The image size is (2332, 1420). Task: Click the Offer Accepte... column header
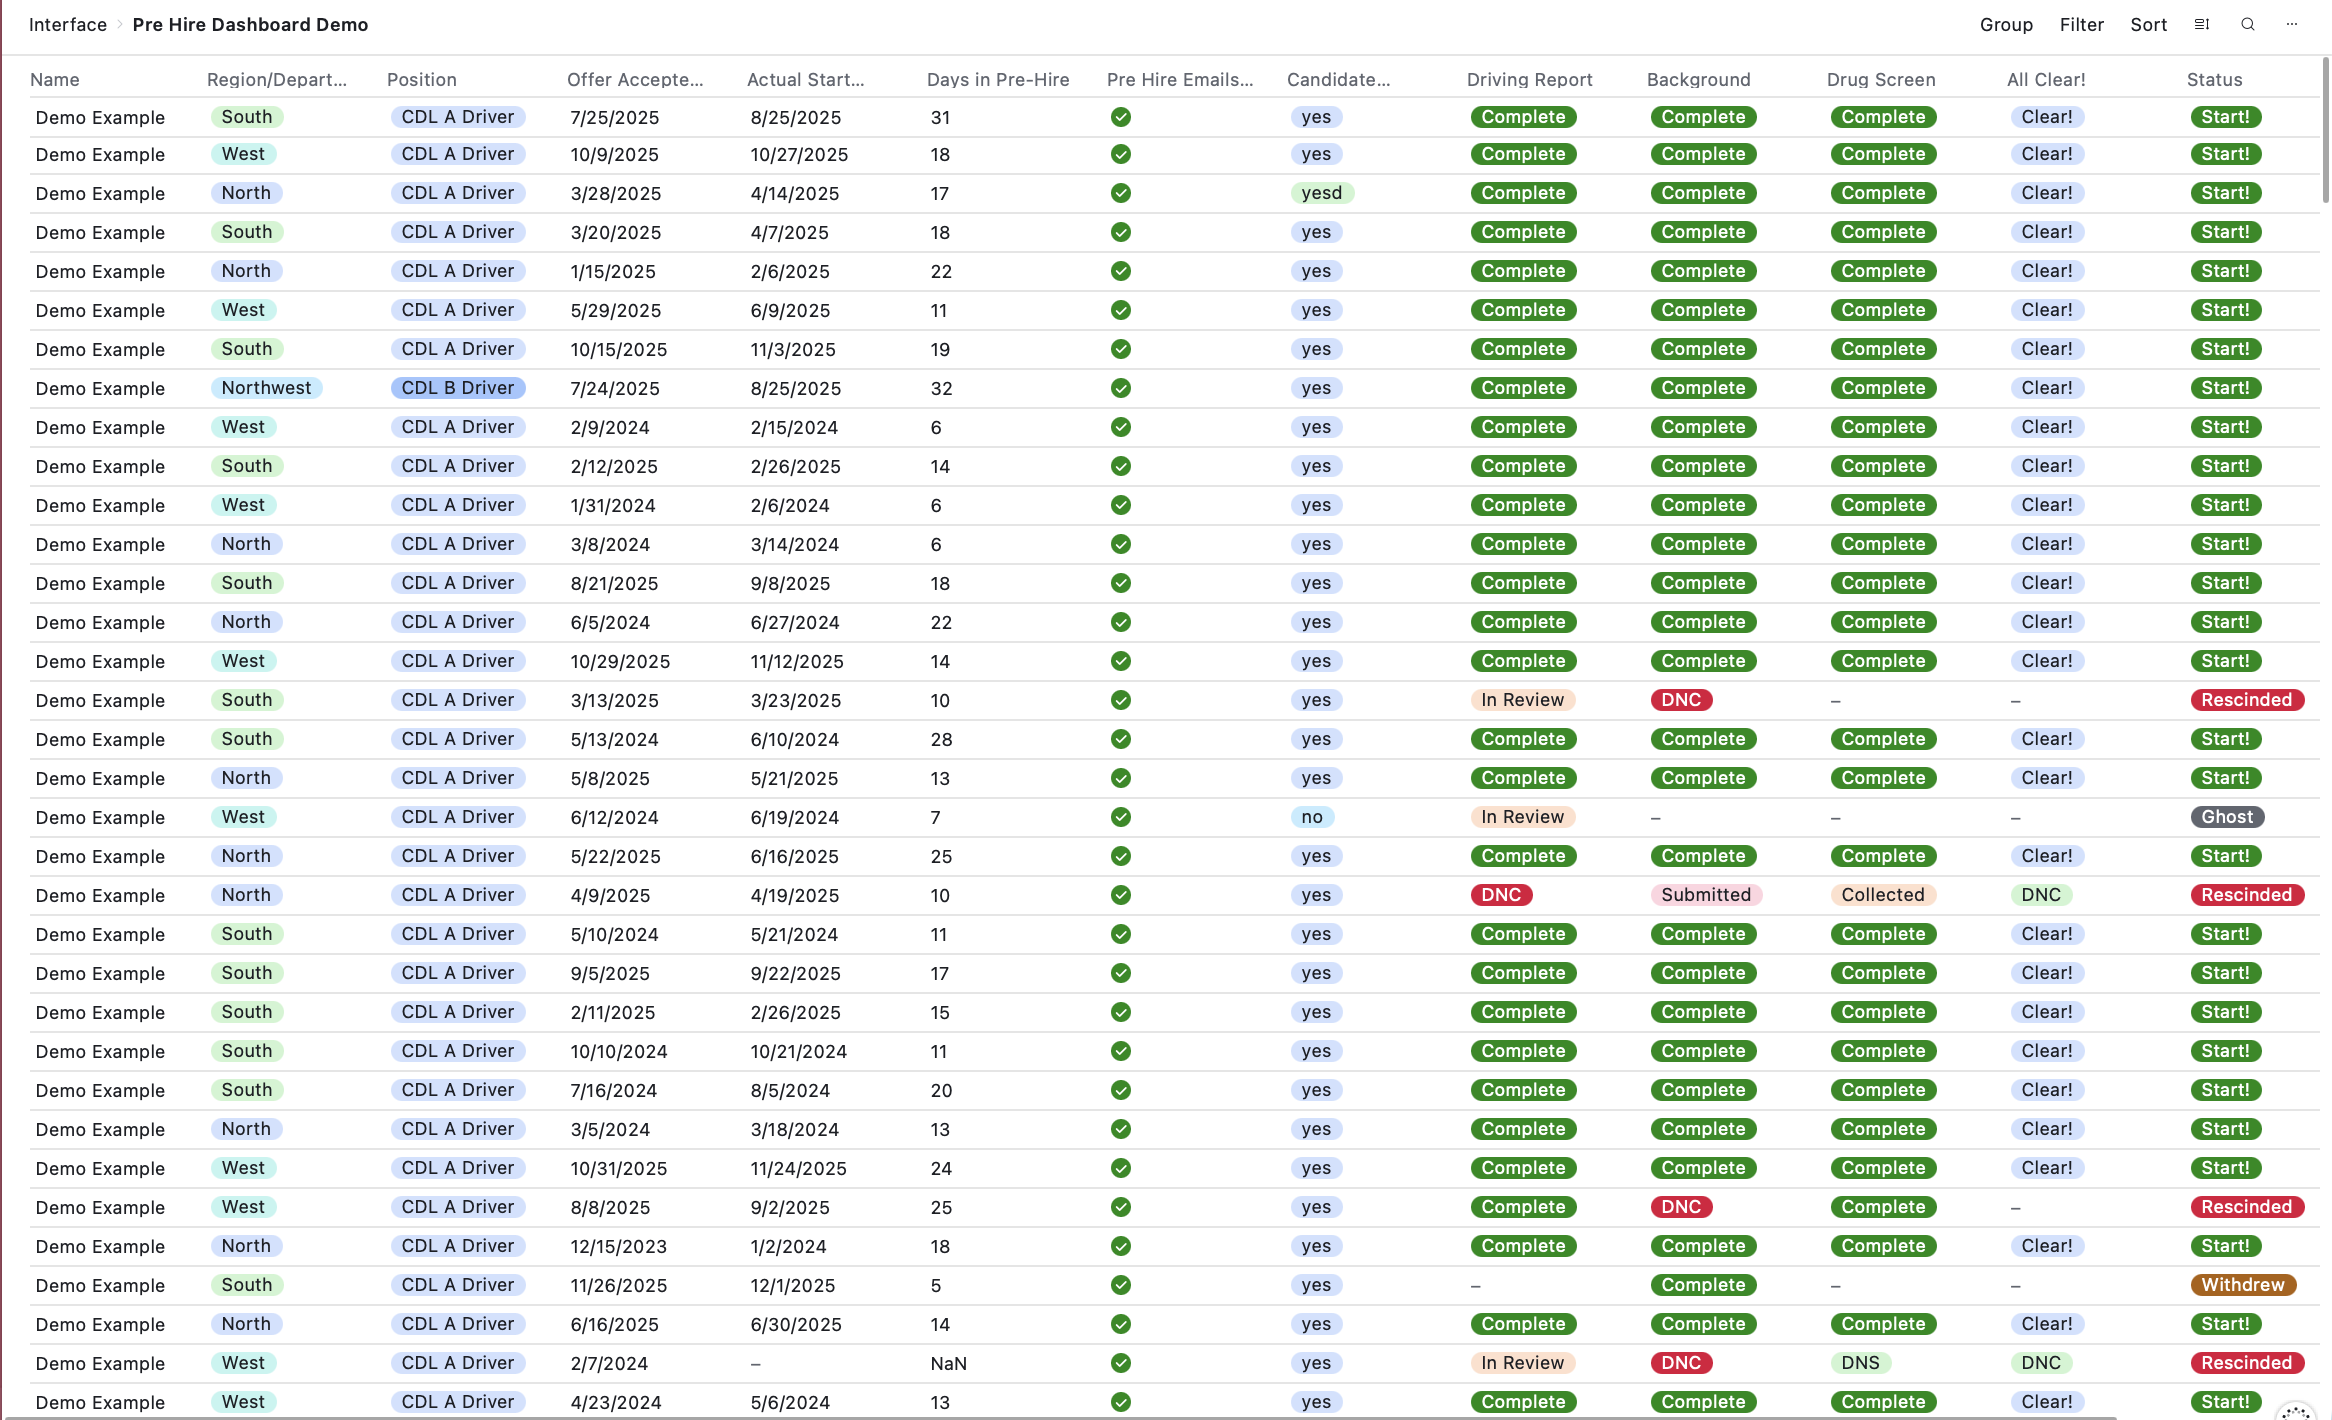635,79
